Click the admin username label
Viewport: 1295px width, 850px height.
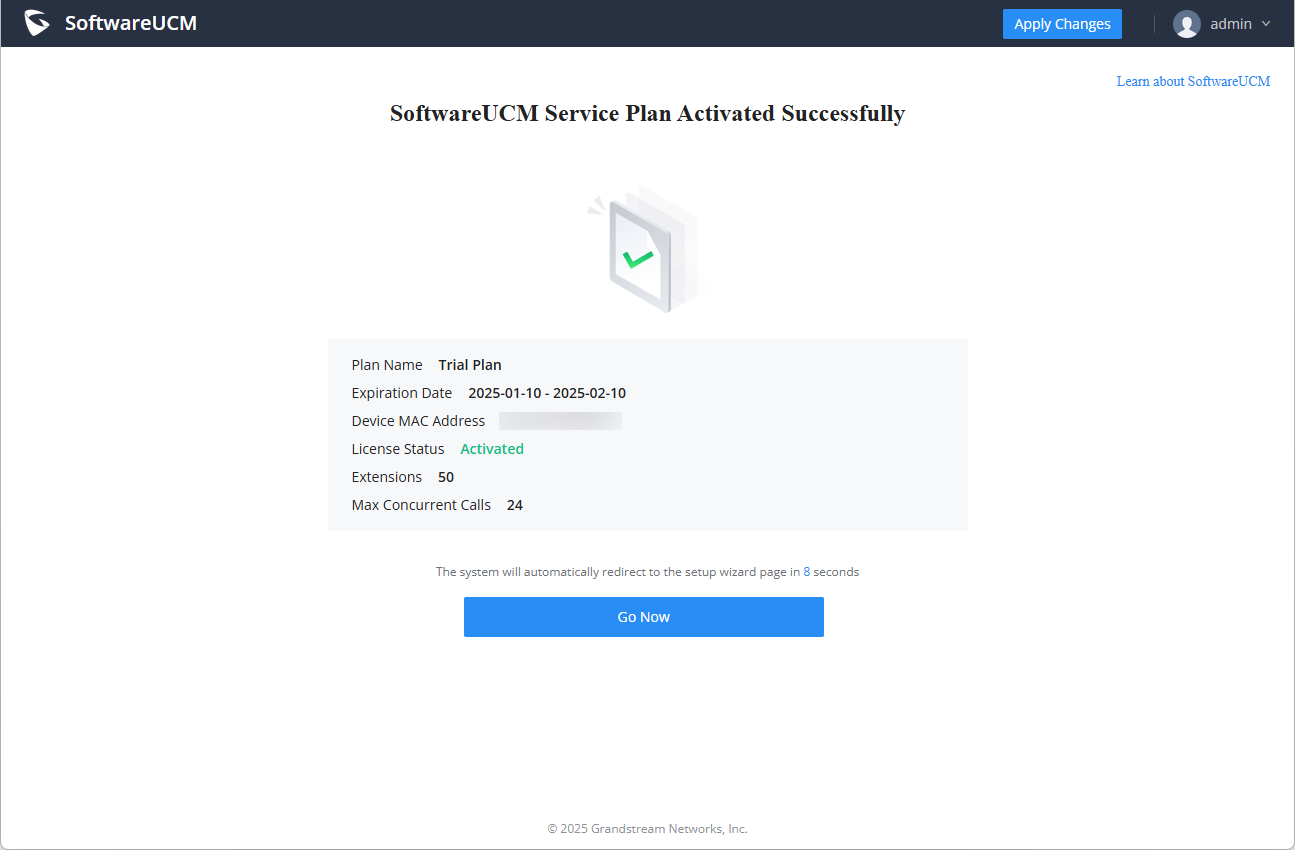[x=1231, y=24]
